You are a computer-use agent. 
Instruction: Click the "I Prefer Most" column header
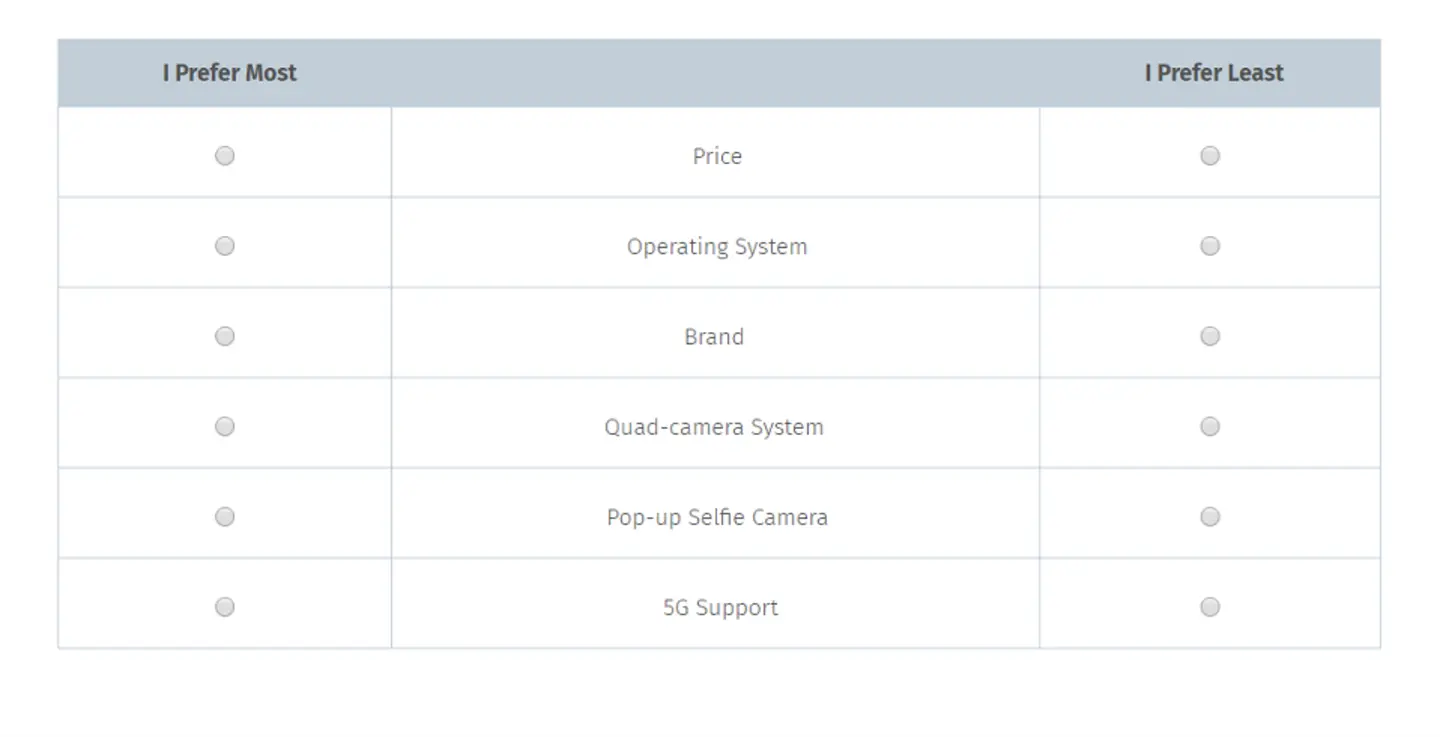230,73
